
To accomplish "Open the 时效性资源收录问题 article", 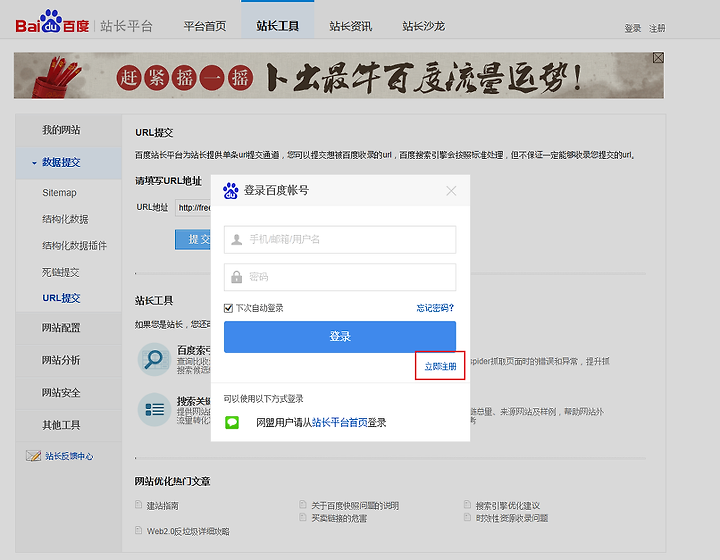I will (512, 518).
